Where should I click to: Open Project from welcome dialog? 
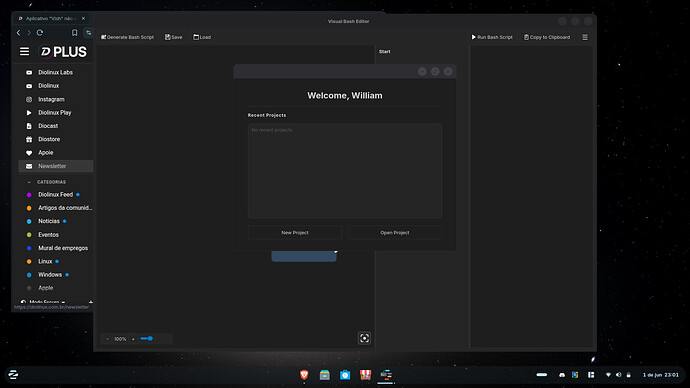(x=395, y=233)
